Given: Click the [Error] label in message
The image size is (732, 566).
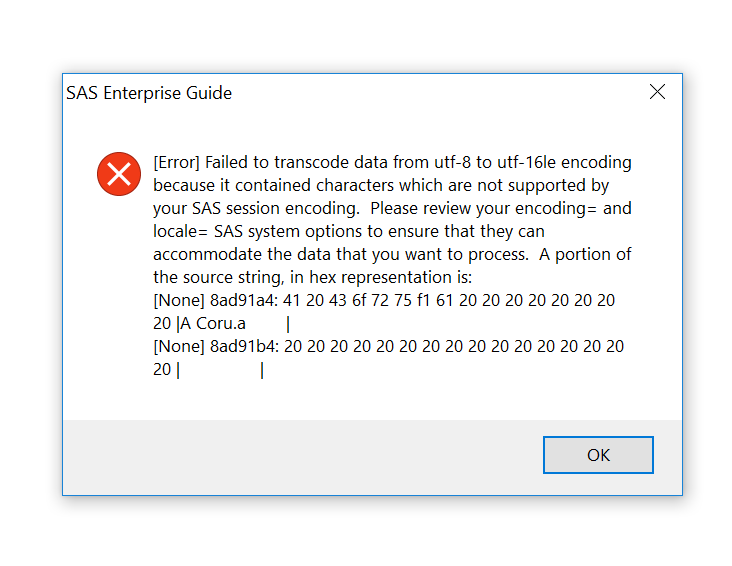Looking at the screenshot, I should pos(176,163).
